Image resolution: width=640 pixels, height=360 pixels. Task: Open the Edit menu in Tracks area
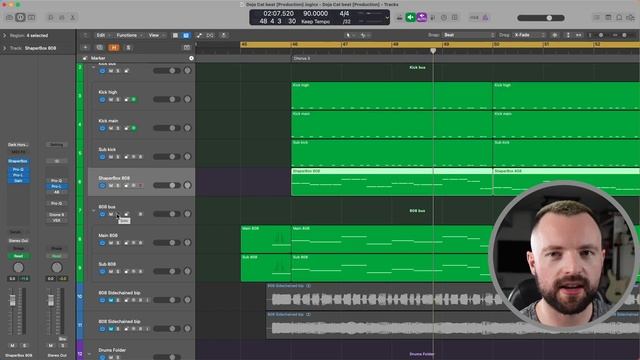click(x=102, y=36)
